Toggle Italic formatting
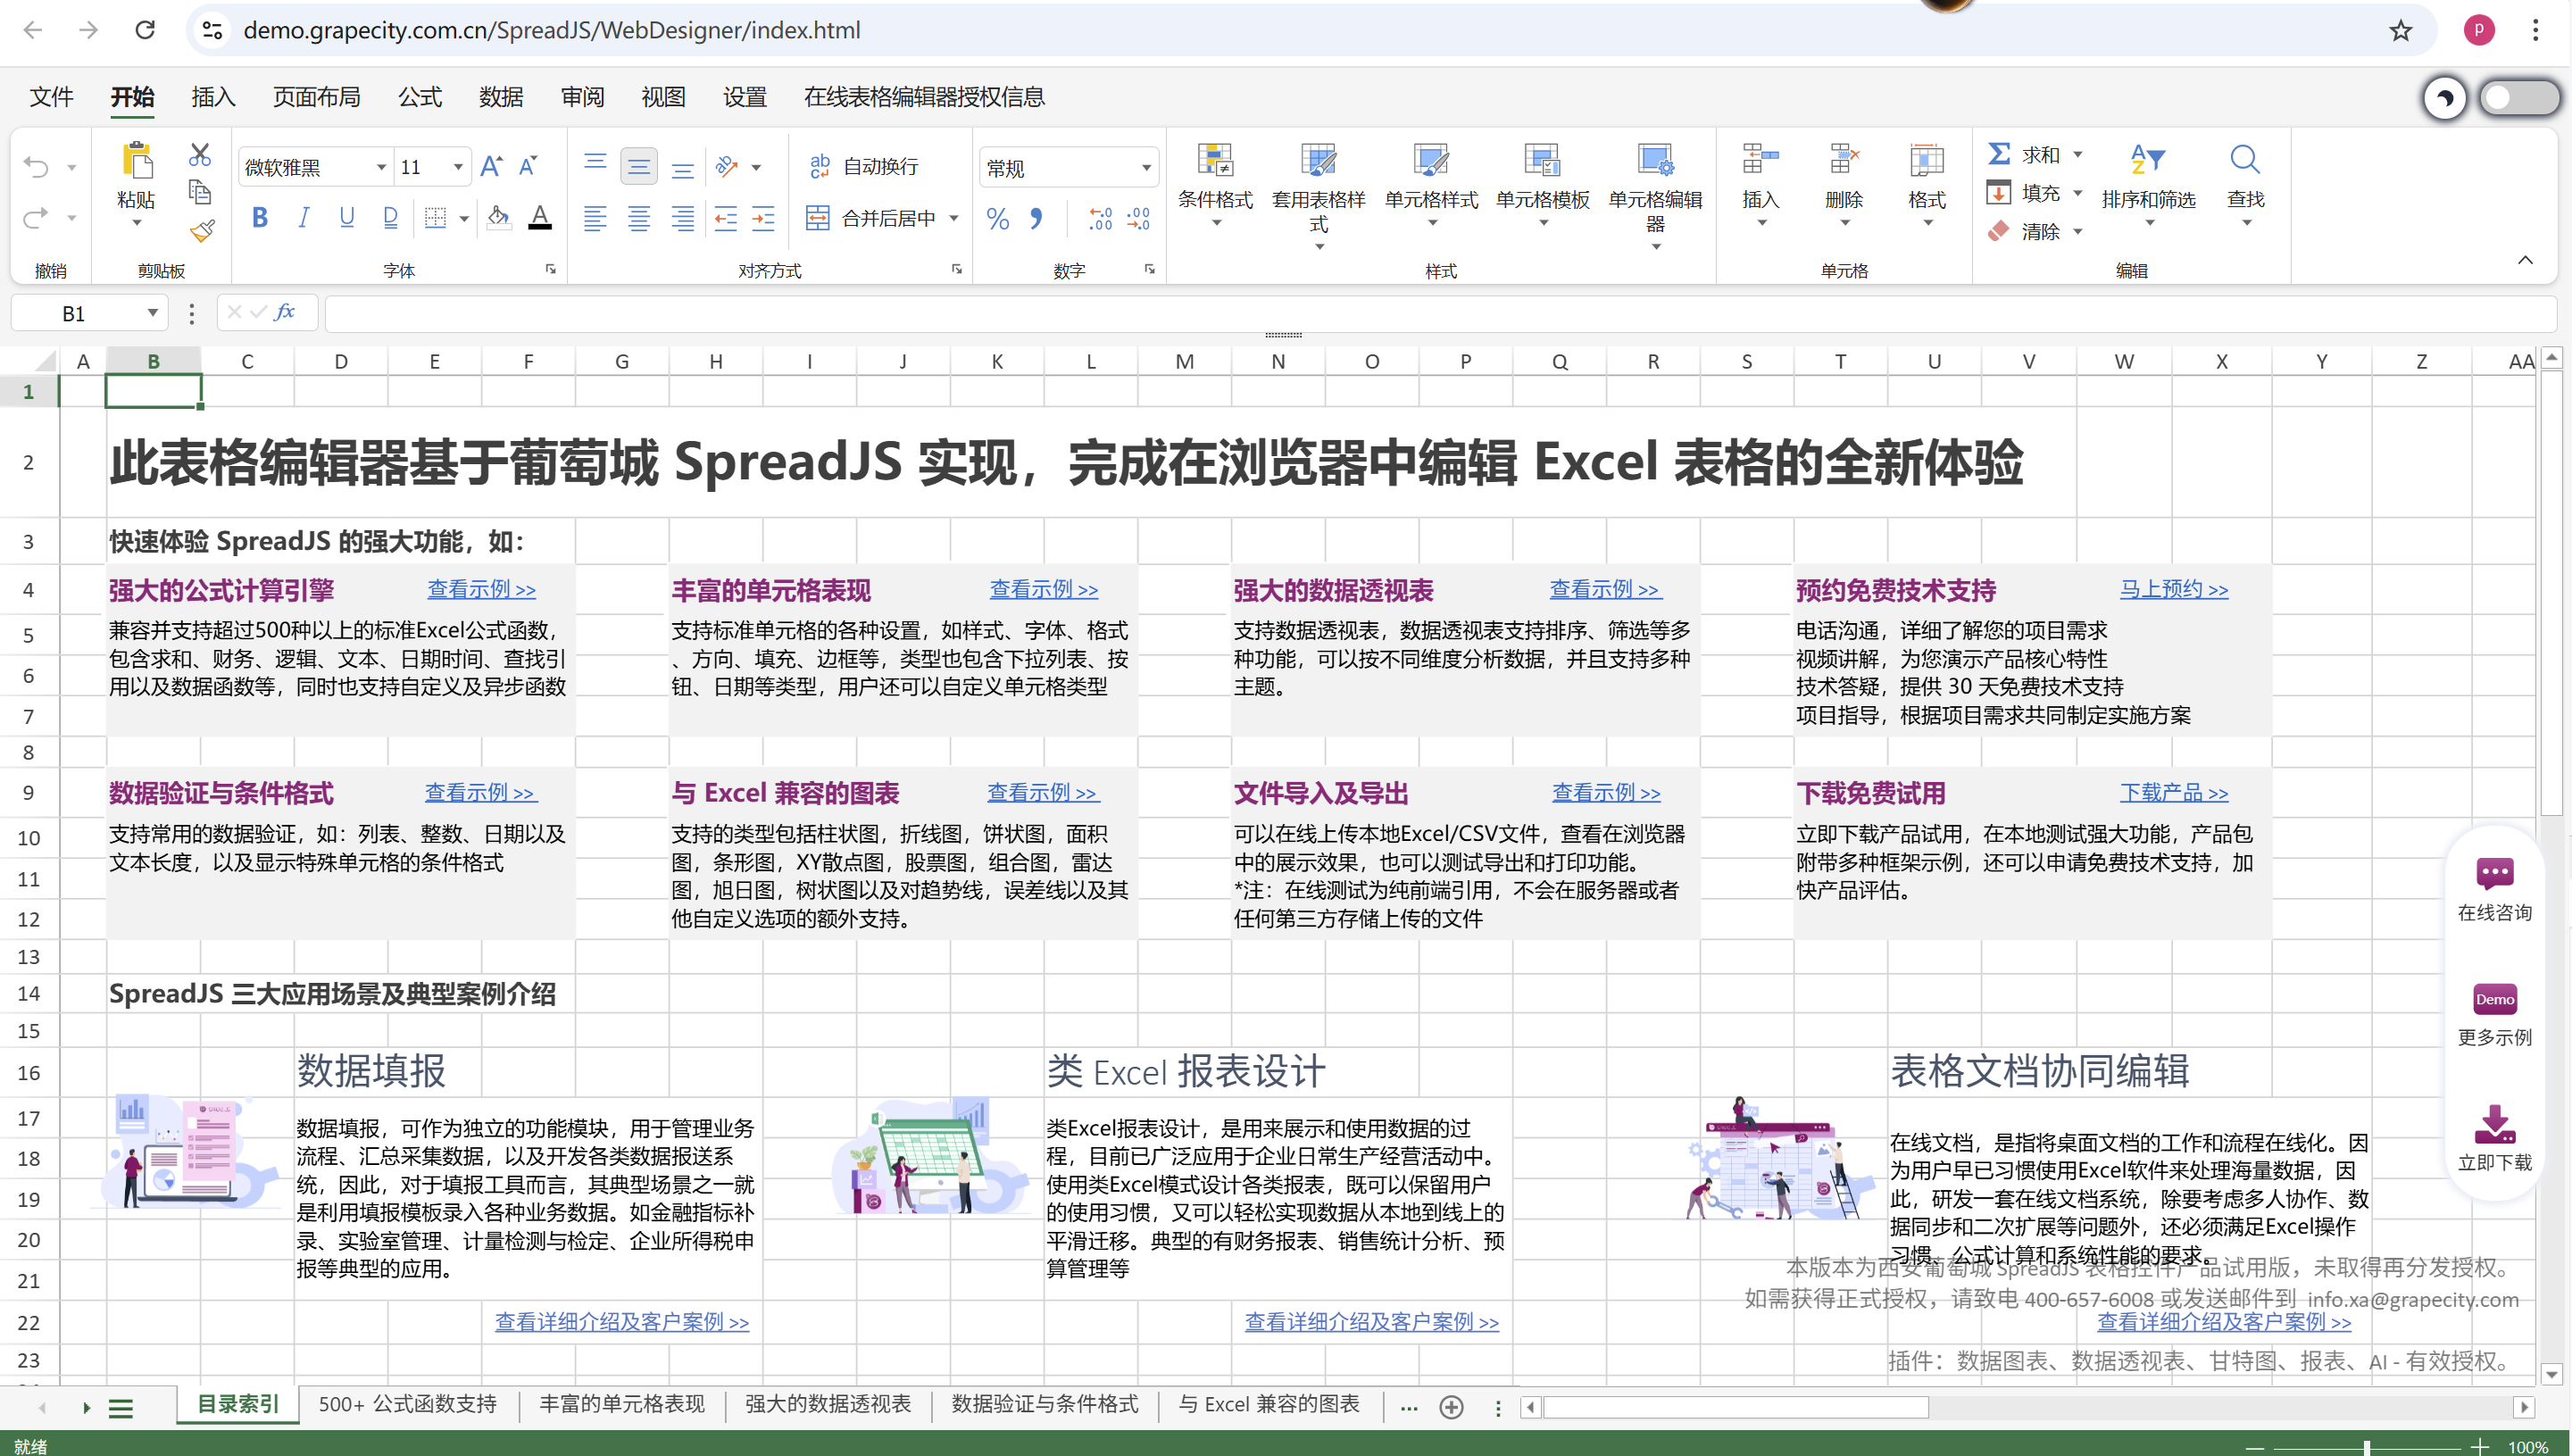Screen dimensions: 2572x1456 click(x=304, y=218)
